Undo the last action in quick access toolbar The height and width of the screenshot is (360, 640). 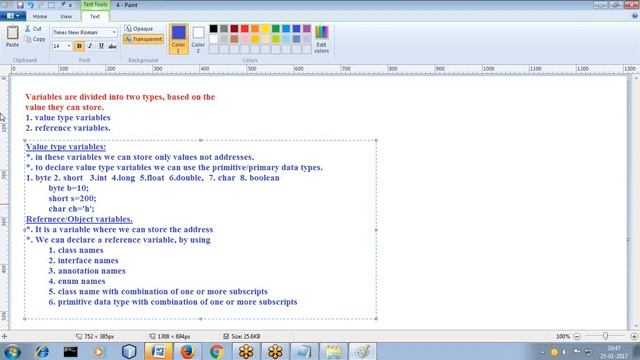(x=31, y=5)
